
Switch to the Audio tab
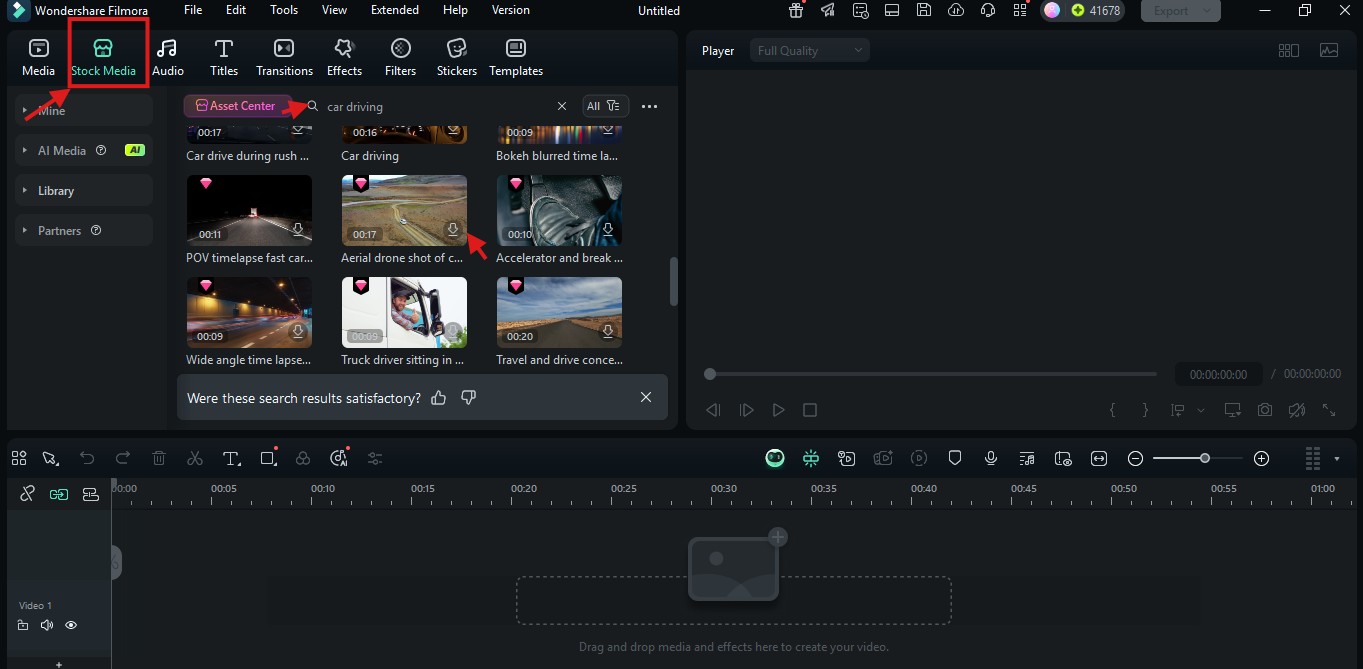point(168,58)
